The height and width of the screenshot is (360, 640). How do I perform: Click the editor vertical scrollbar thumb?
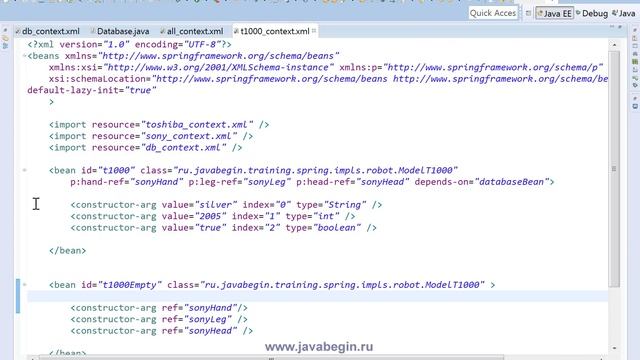[614, 169]
